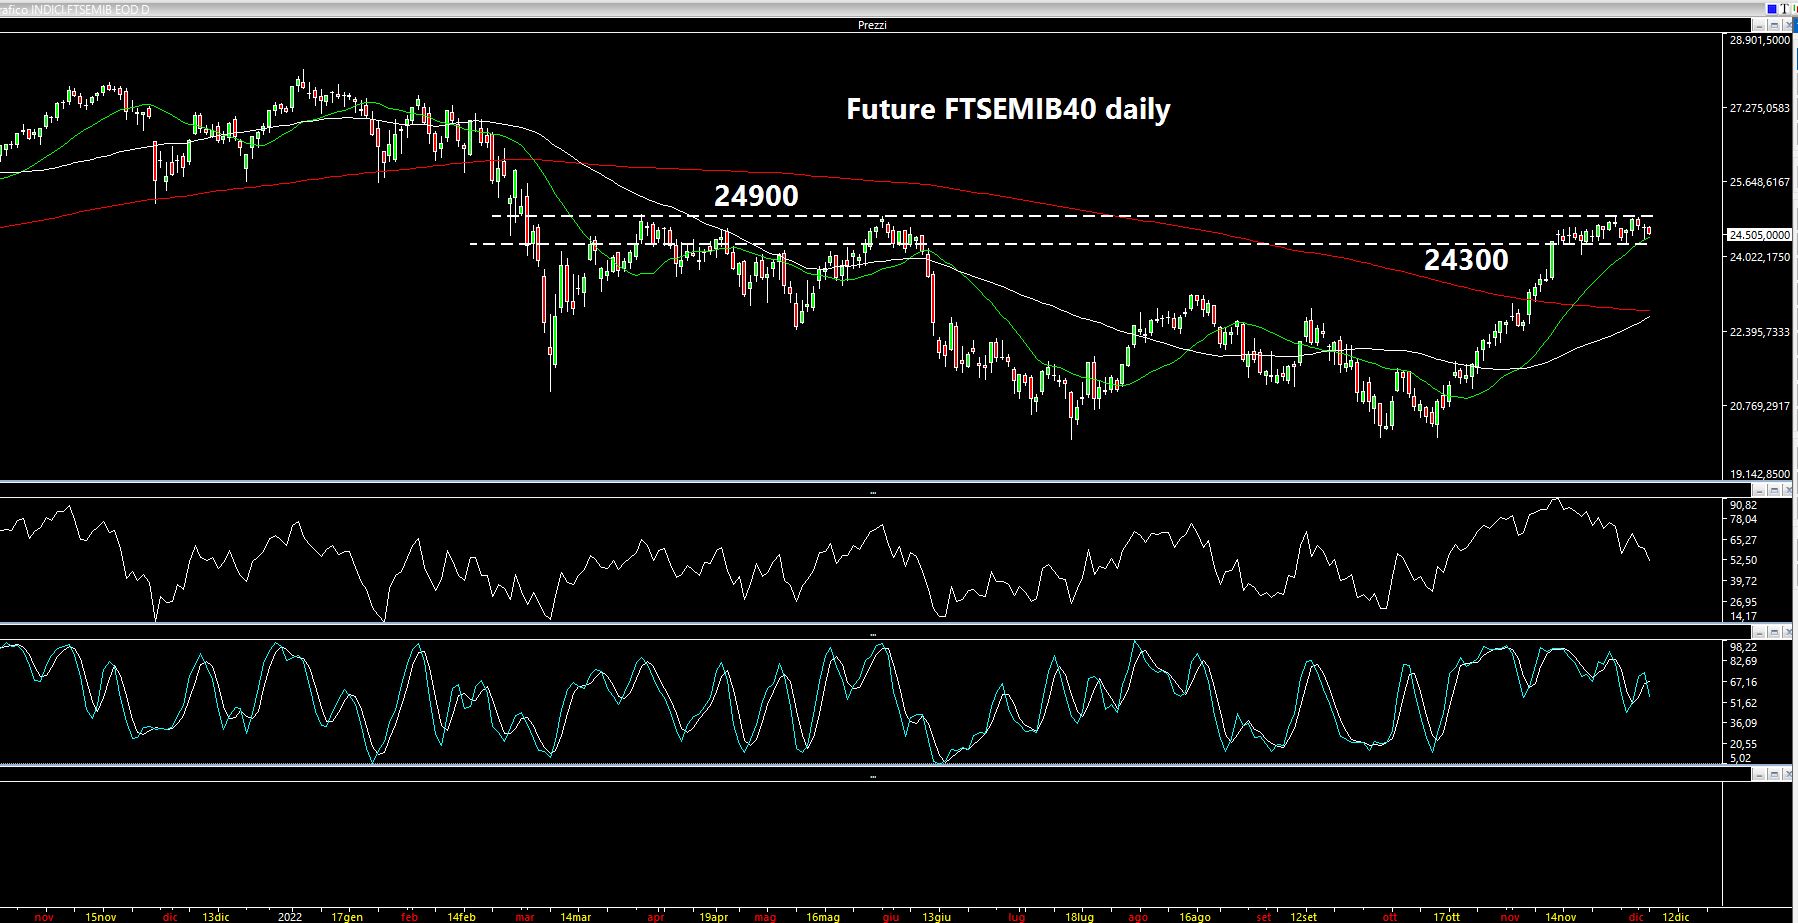Click the 26,95 level on the indicator scale
Screen dimensions: 1798x923
pos(1743,602)
